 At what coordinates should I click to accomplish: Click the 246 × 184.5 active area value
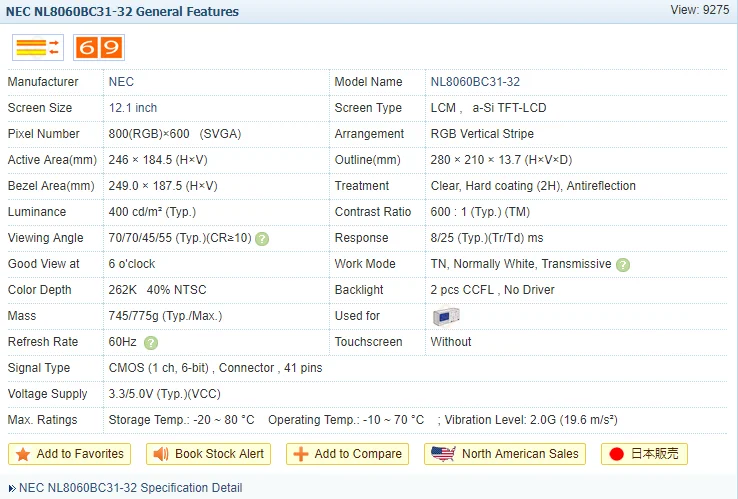click(x=158, y=160)
